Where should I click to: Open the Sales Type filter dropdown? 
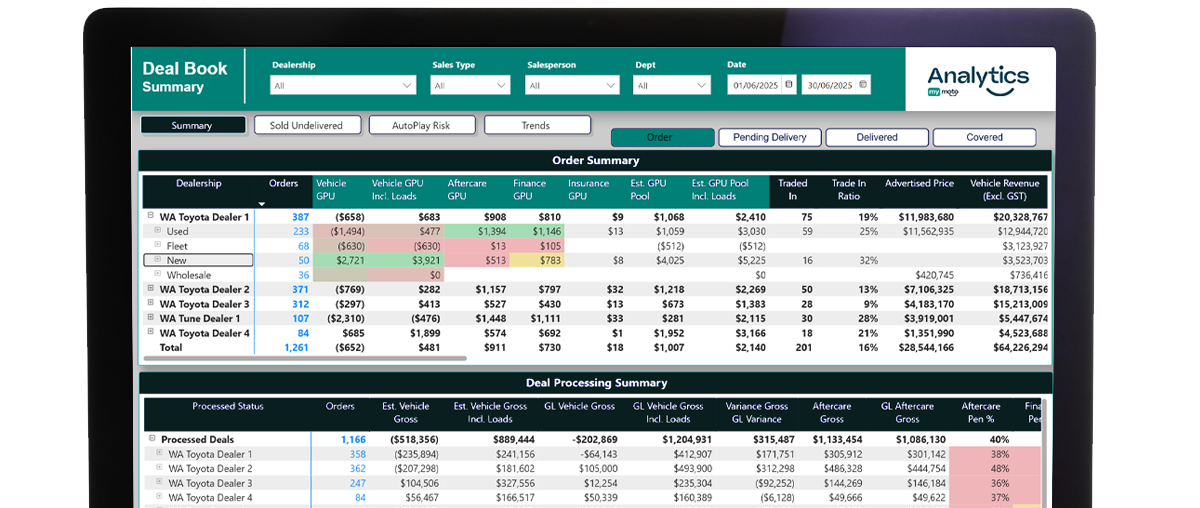coord(470,85)
